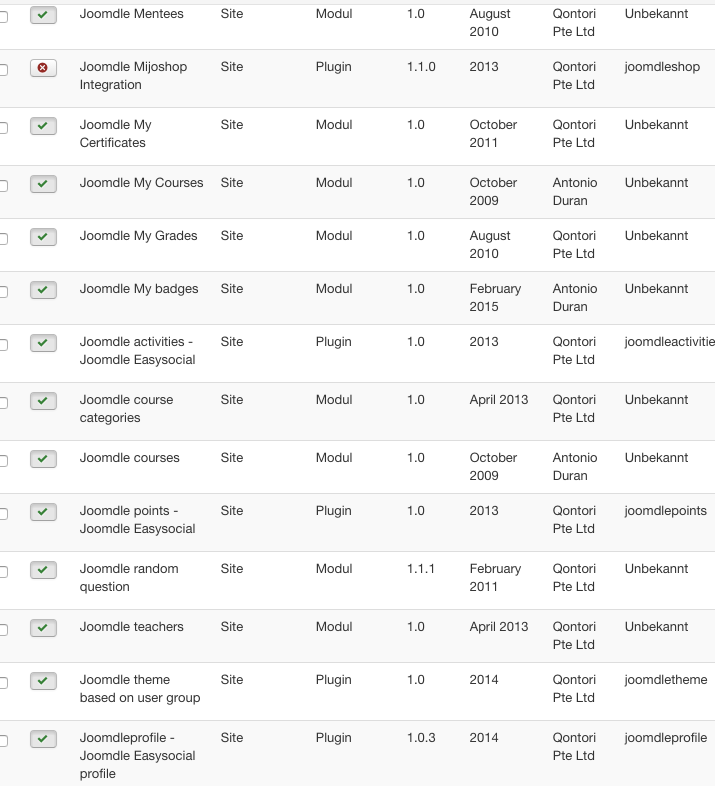The height and width of the screenshot is (786, 715).
Task: Disable Joomdle courses module via green checkmark
Action: 43,459
